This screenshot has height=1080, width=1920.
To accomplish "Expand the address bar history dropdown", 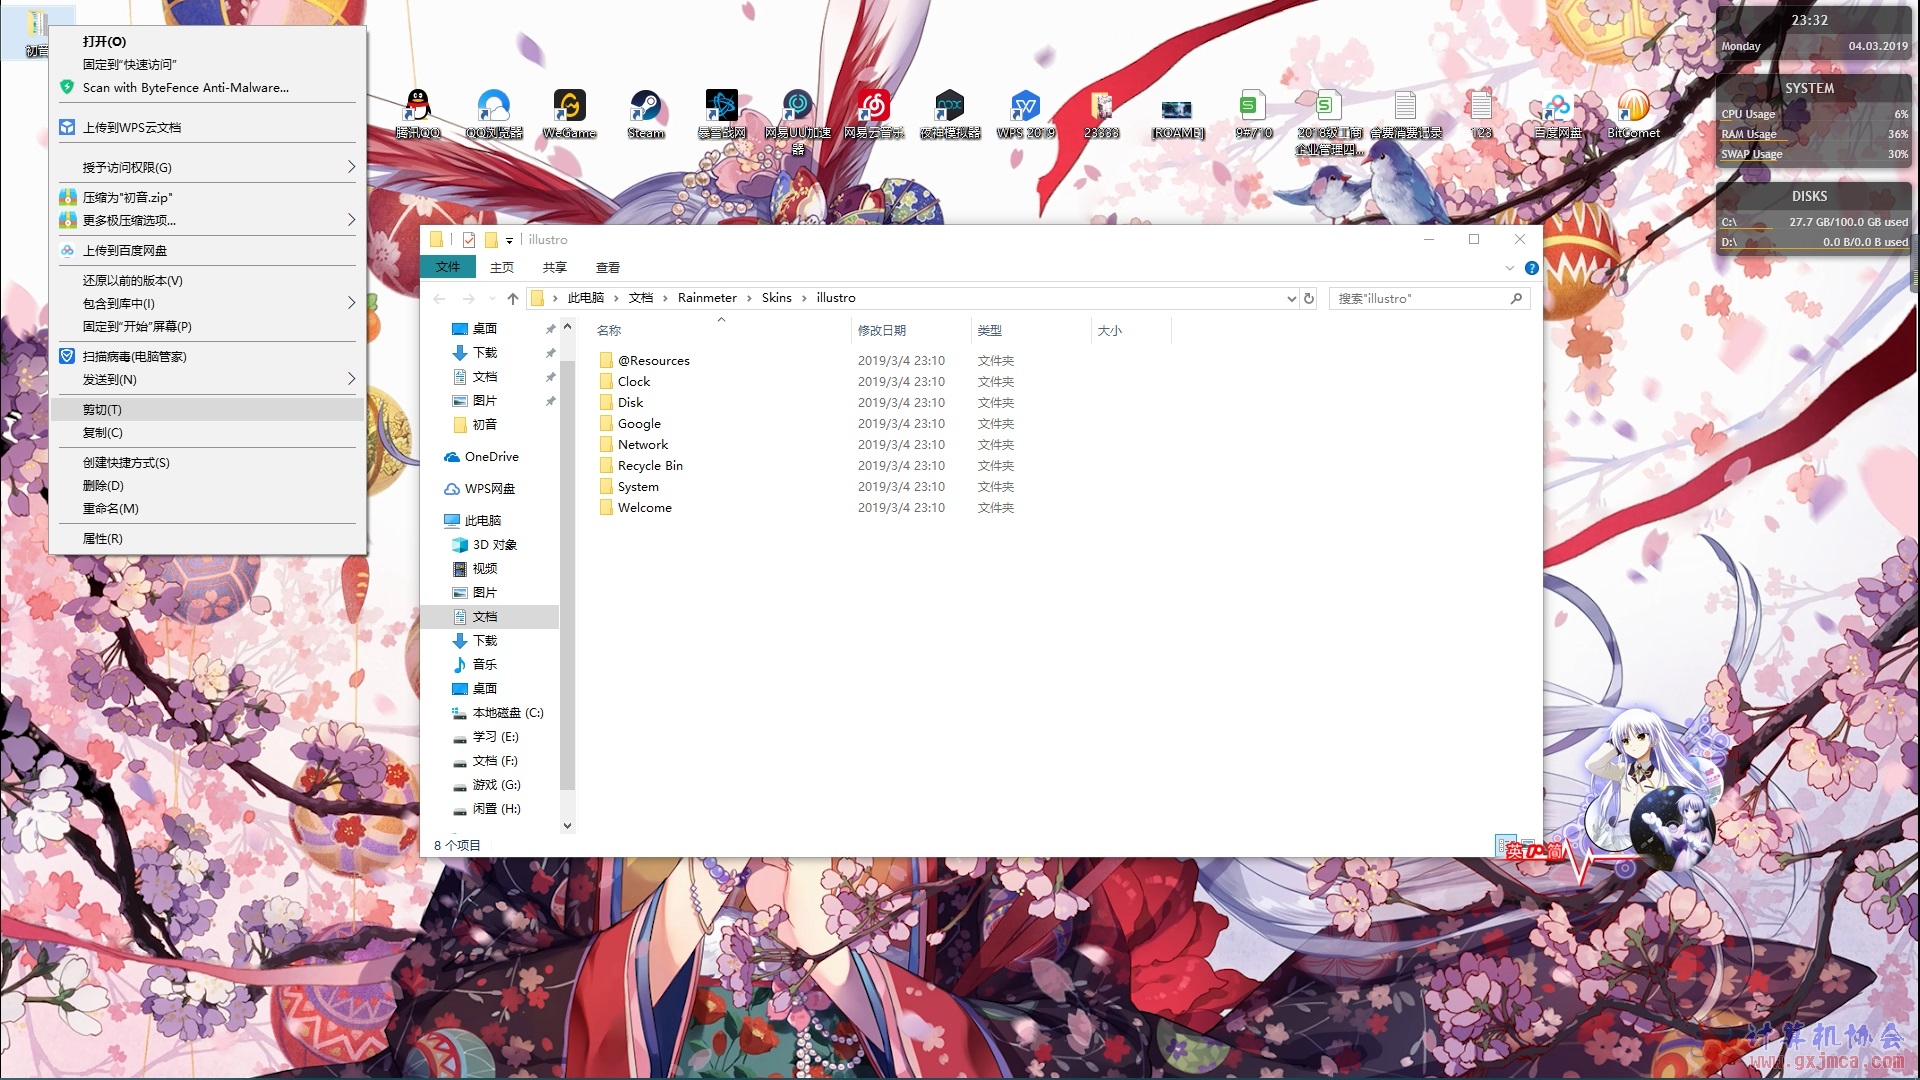I will click(1291, 298).
